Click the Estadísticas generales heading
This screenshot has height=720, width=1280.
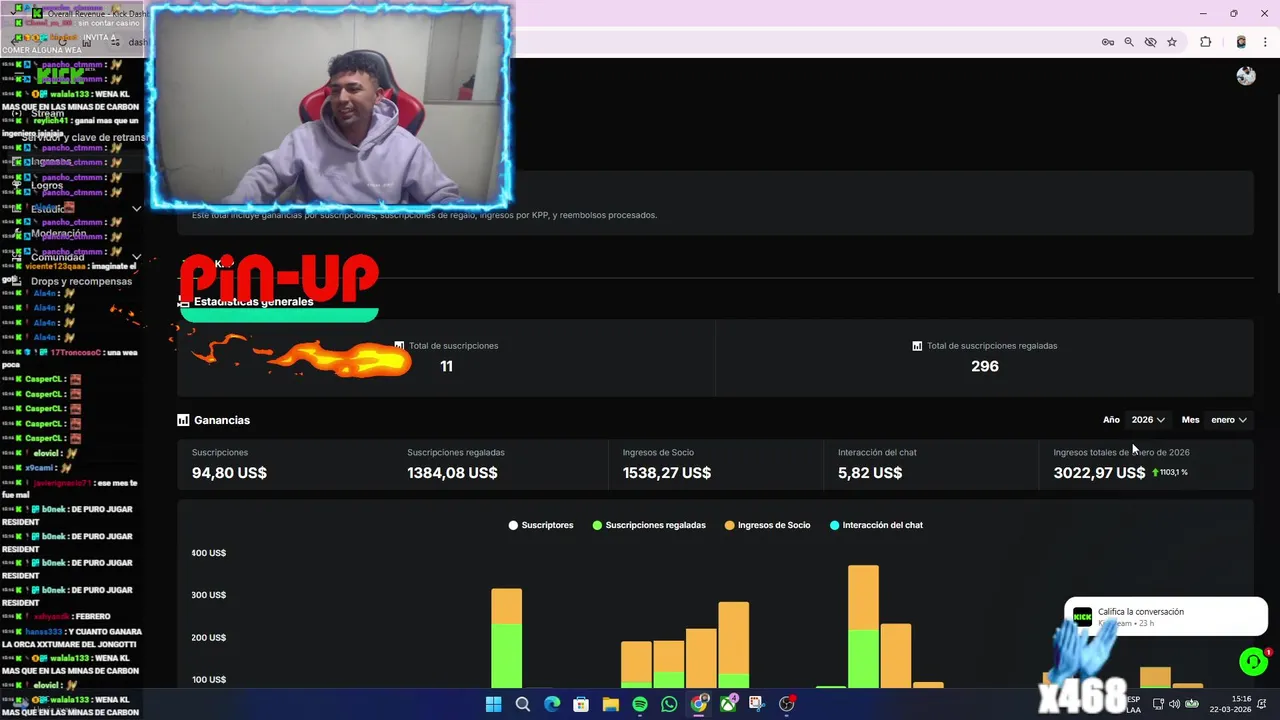click(x=253, y=301)
